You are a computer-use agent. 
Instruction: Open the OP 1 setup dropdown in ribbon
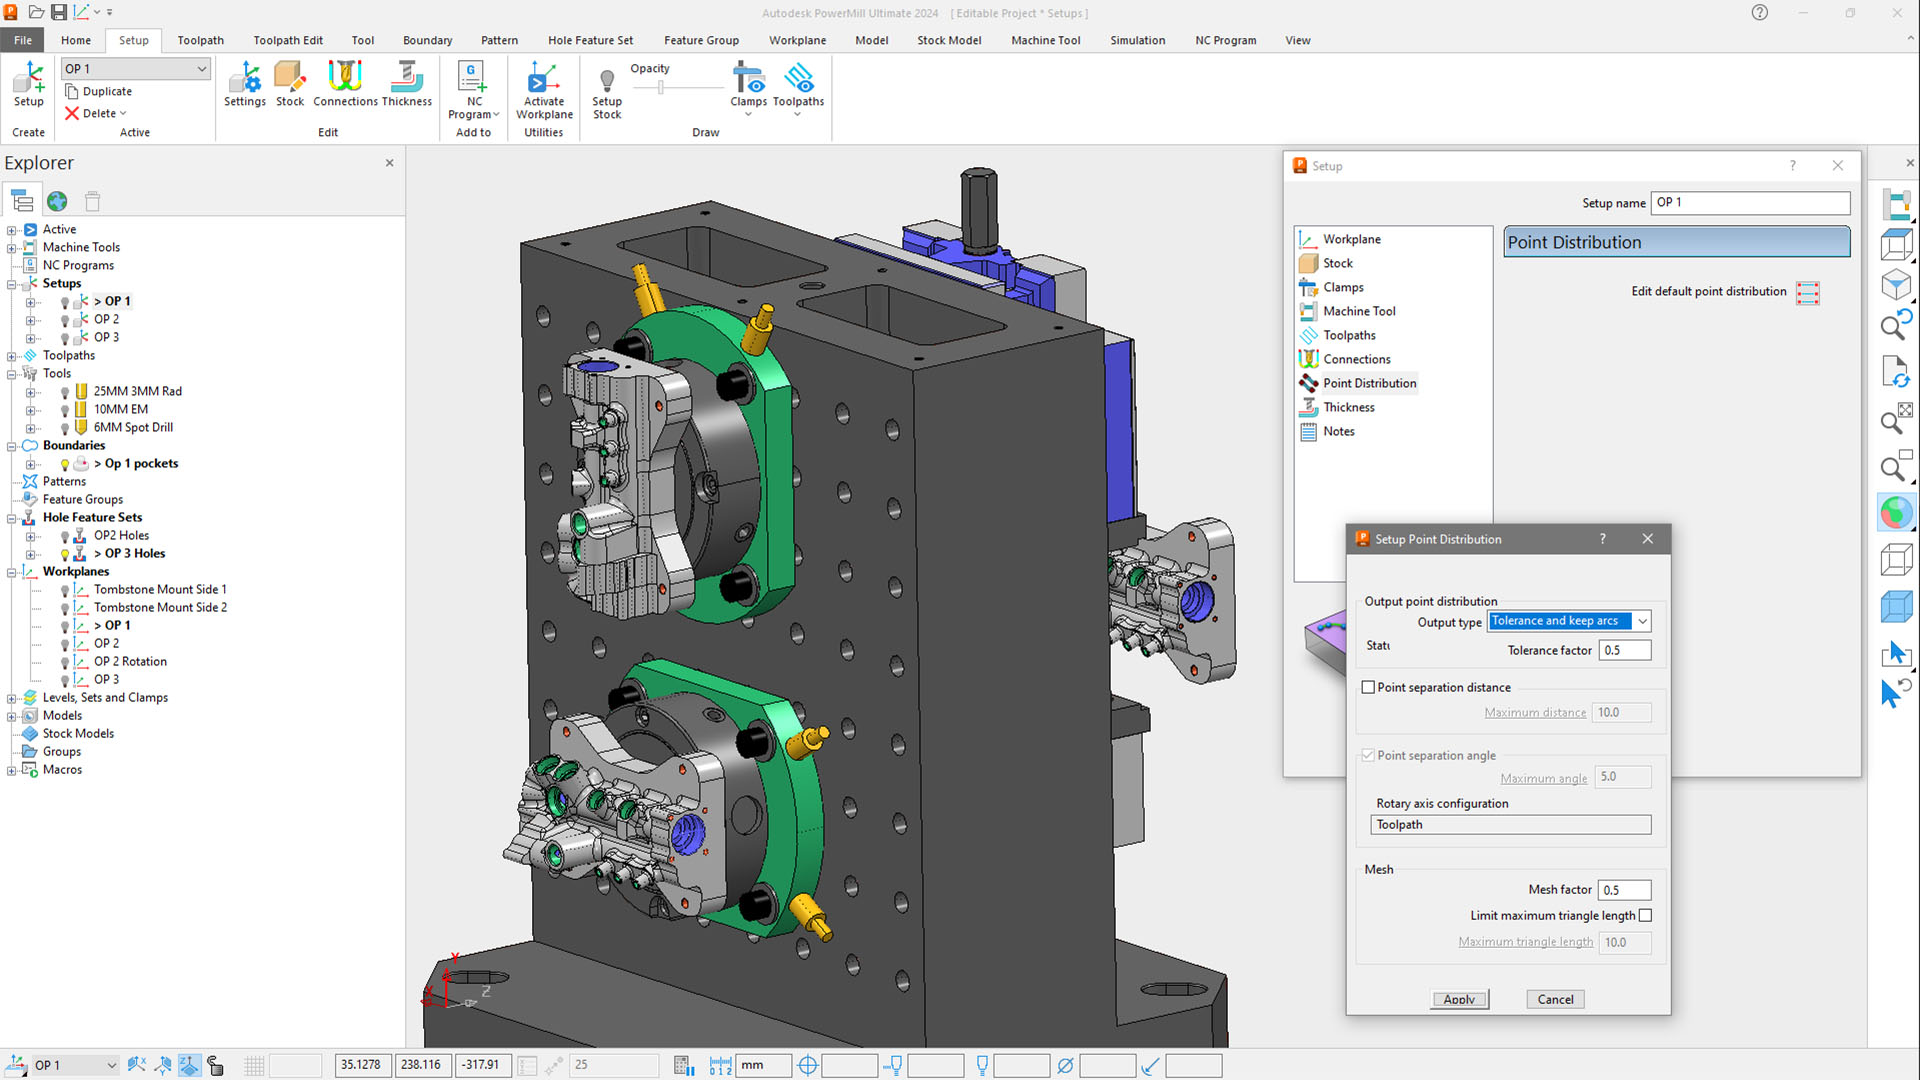click(x=201, y=69)
